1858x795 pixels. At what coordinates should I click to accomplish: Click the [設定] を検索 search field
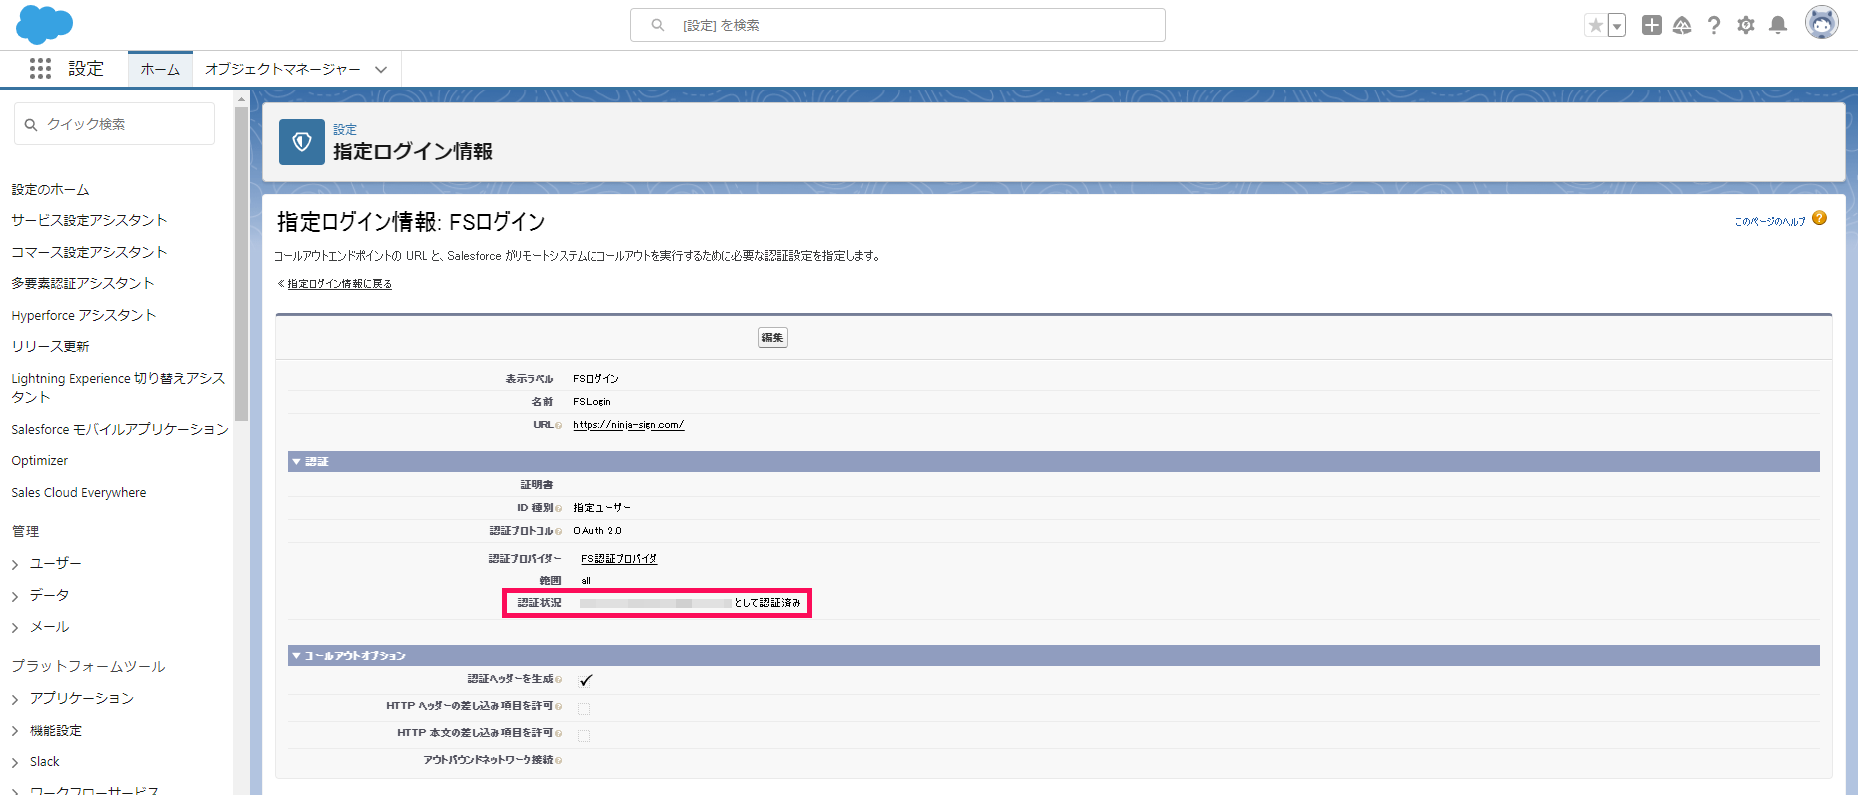[898, 25]
